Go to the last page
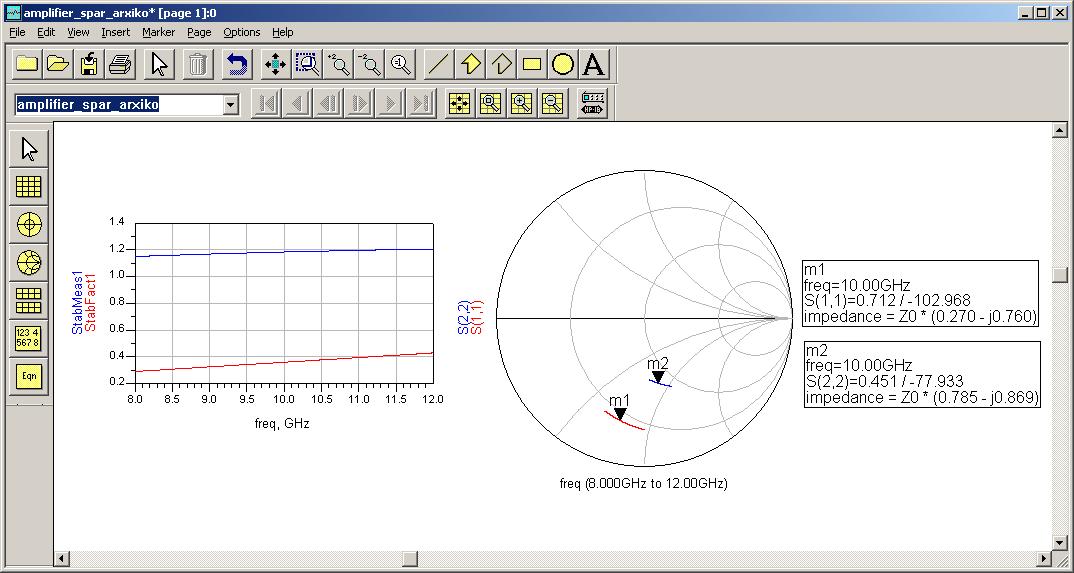 tap(421, 104)
